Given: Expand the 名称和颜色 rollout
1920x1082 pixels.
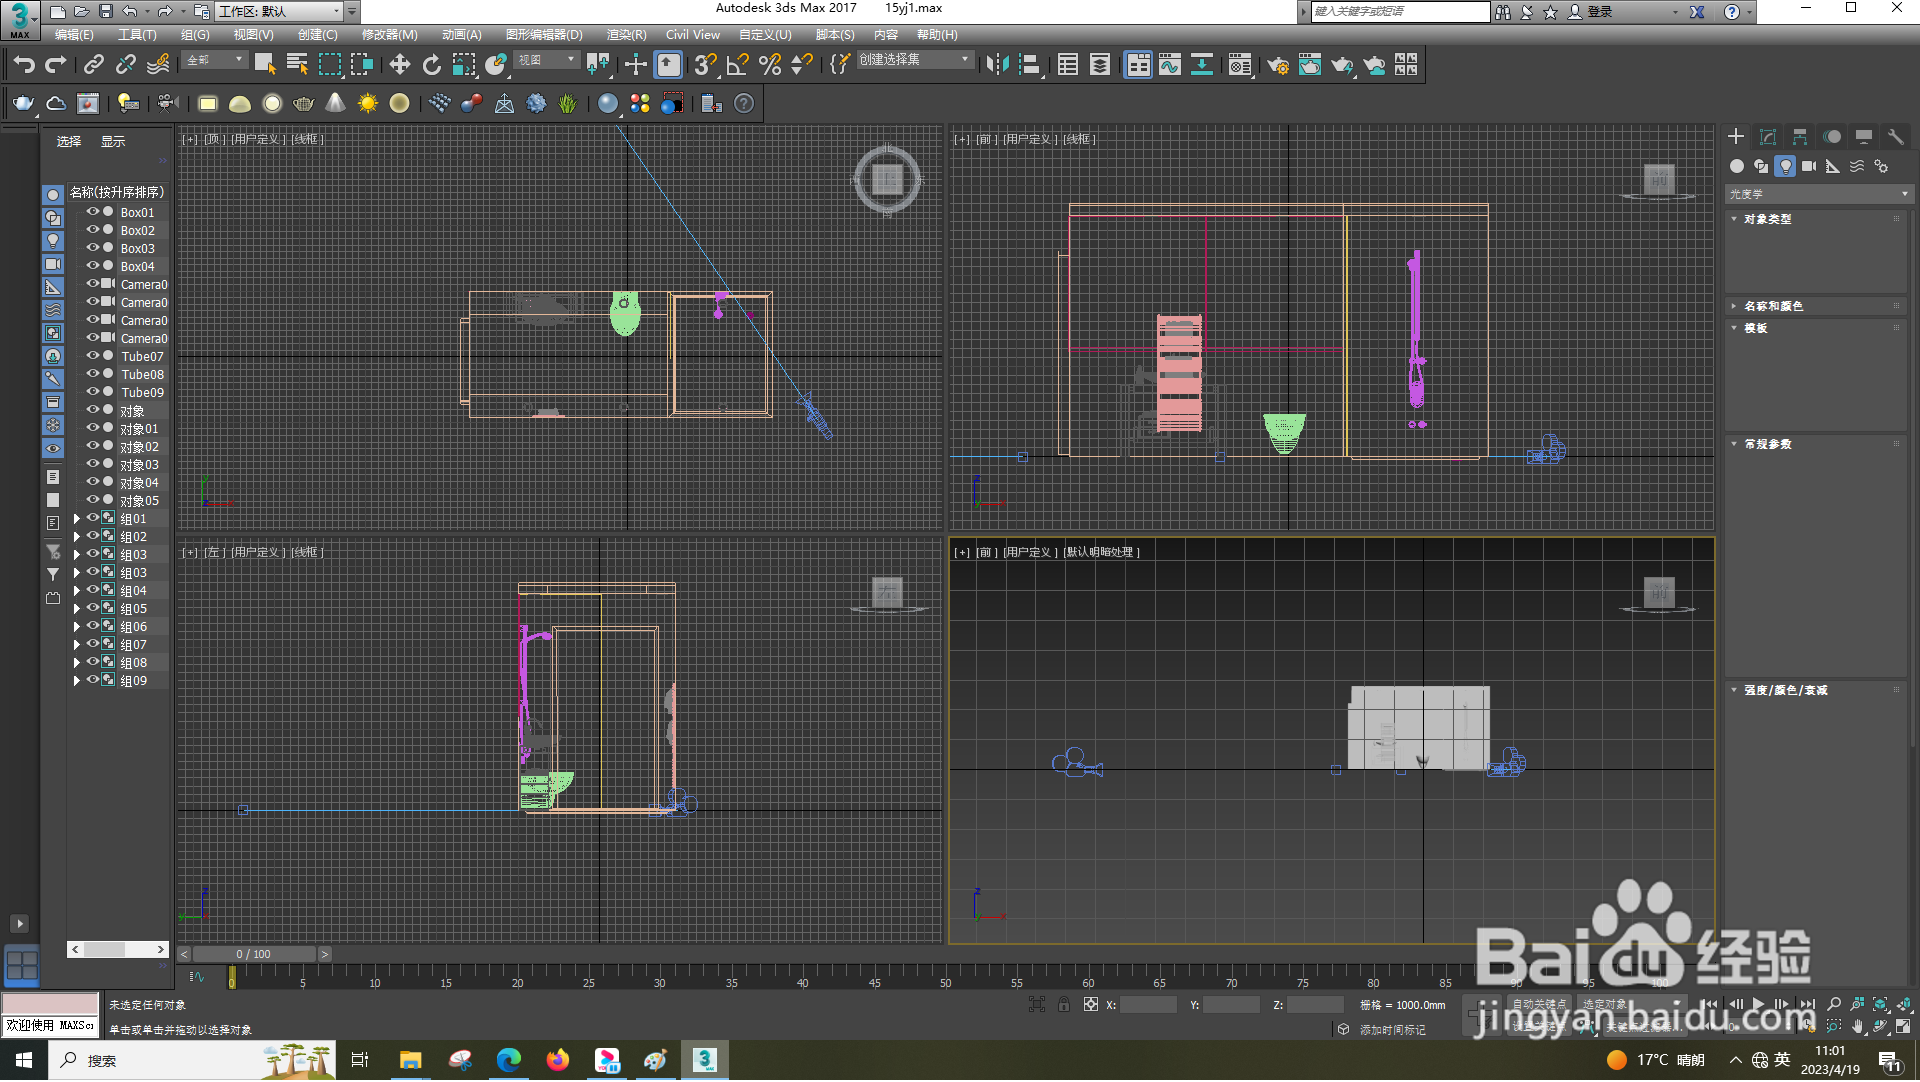Looking at the screenshot, I should [1773, 307].
